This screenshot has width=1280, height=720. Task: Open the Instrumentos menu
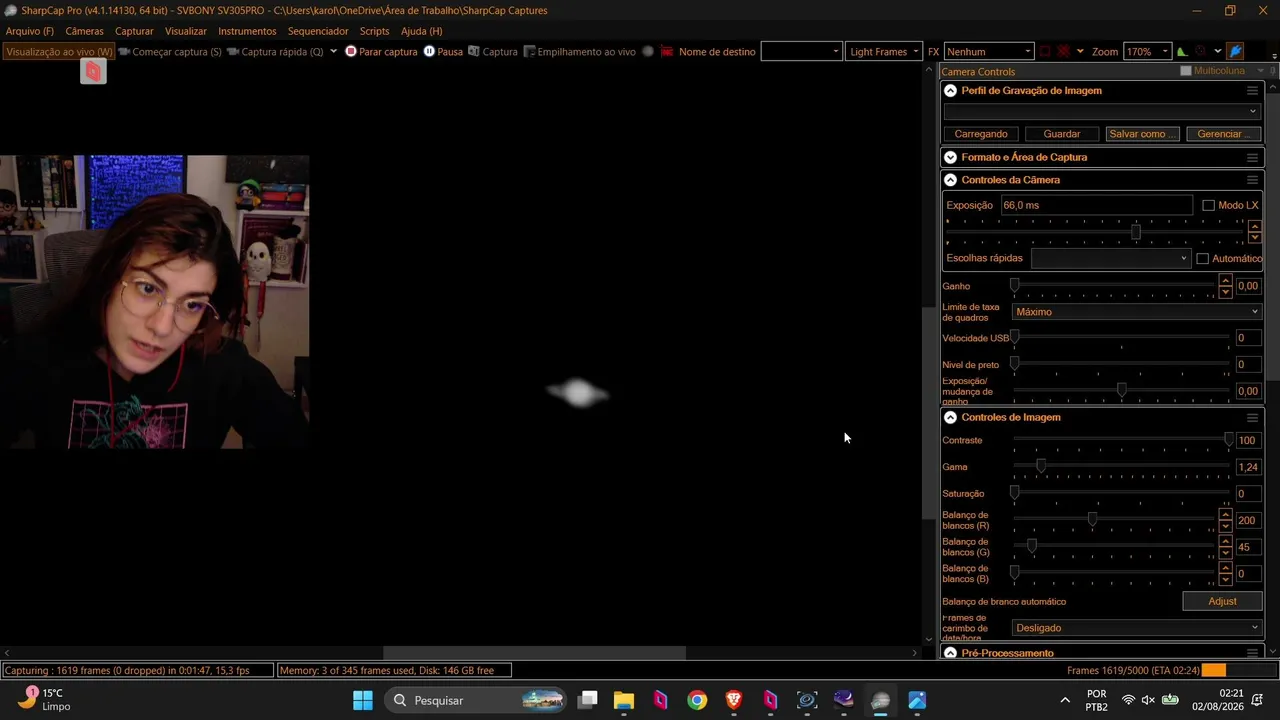coord(247,31)
